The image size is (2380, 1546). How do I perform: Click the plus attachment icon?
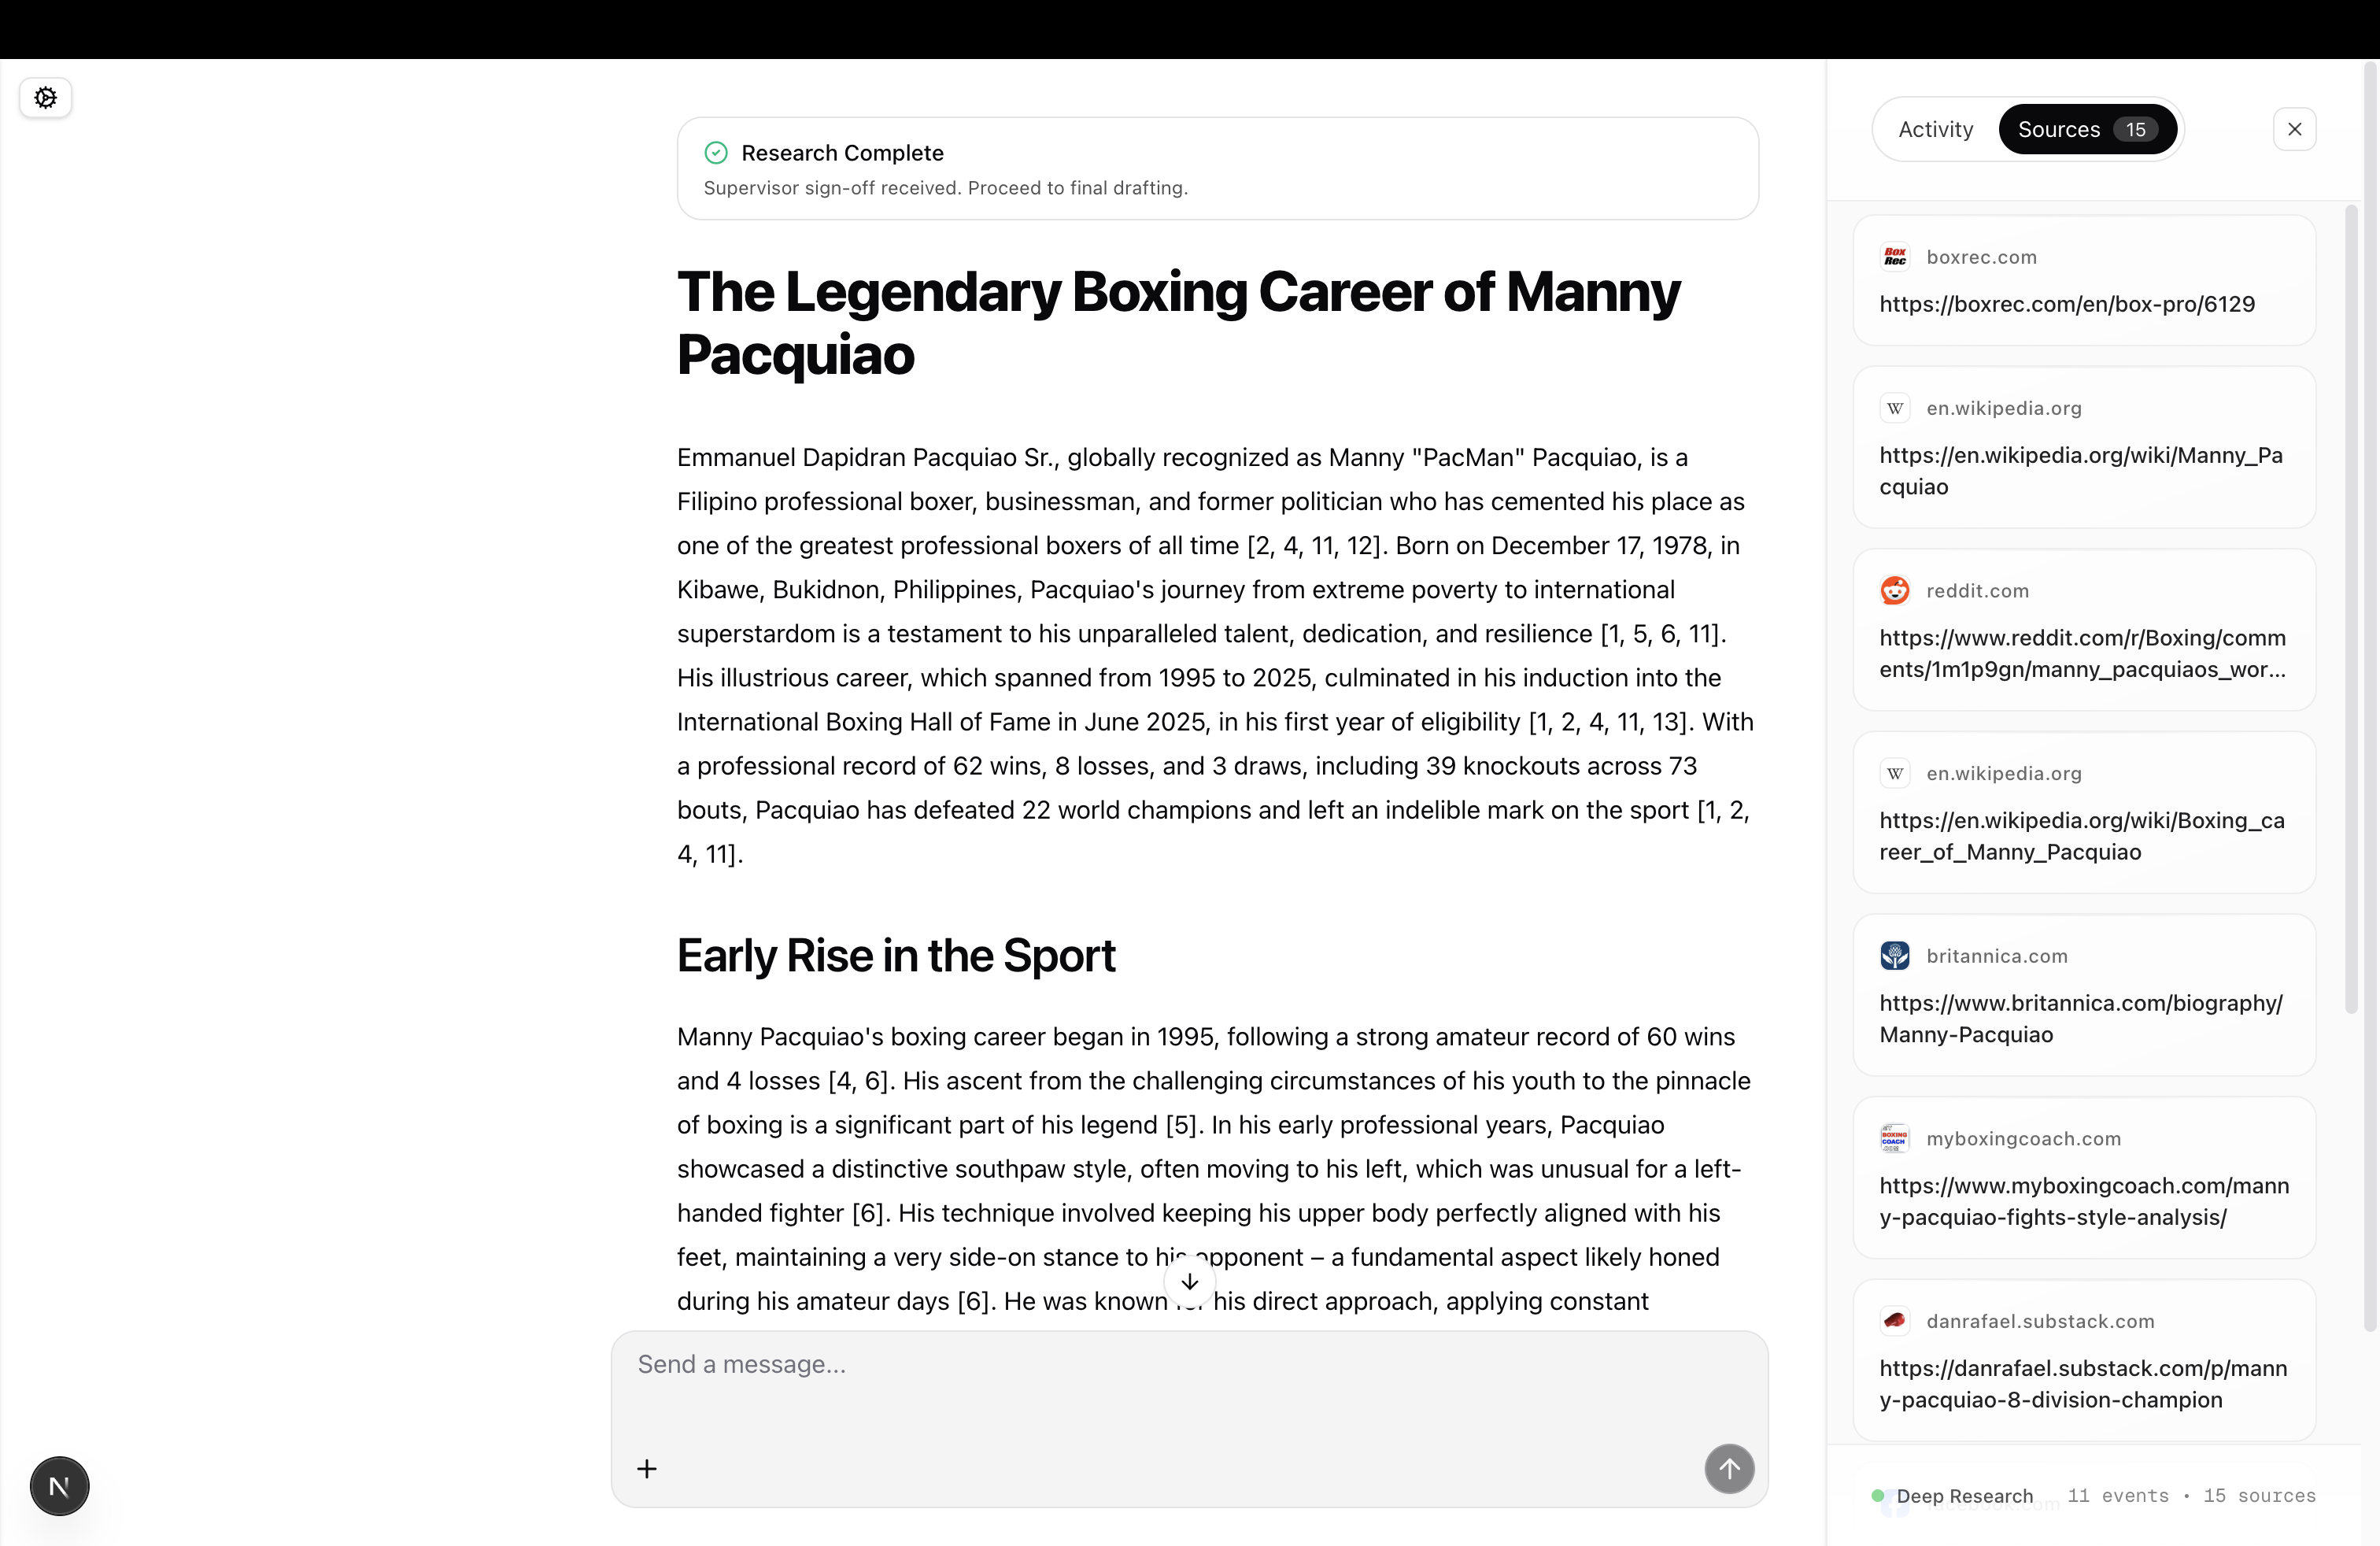point(647,1469)
